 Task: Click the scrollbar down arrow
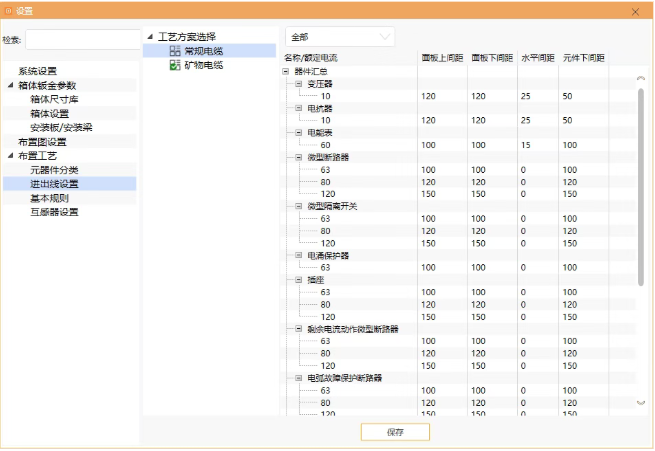point(641,403)
